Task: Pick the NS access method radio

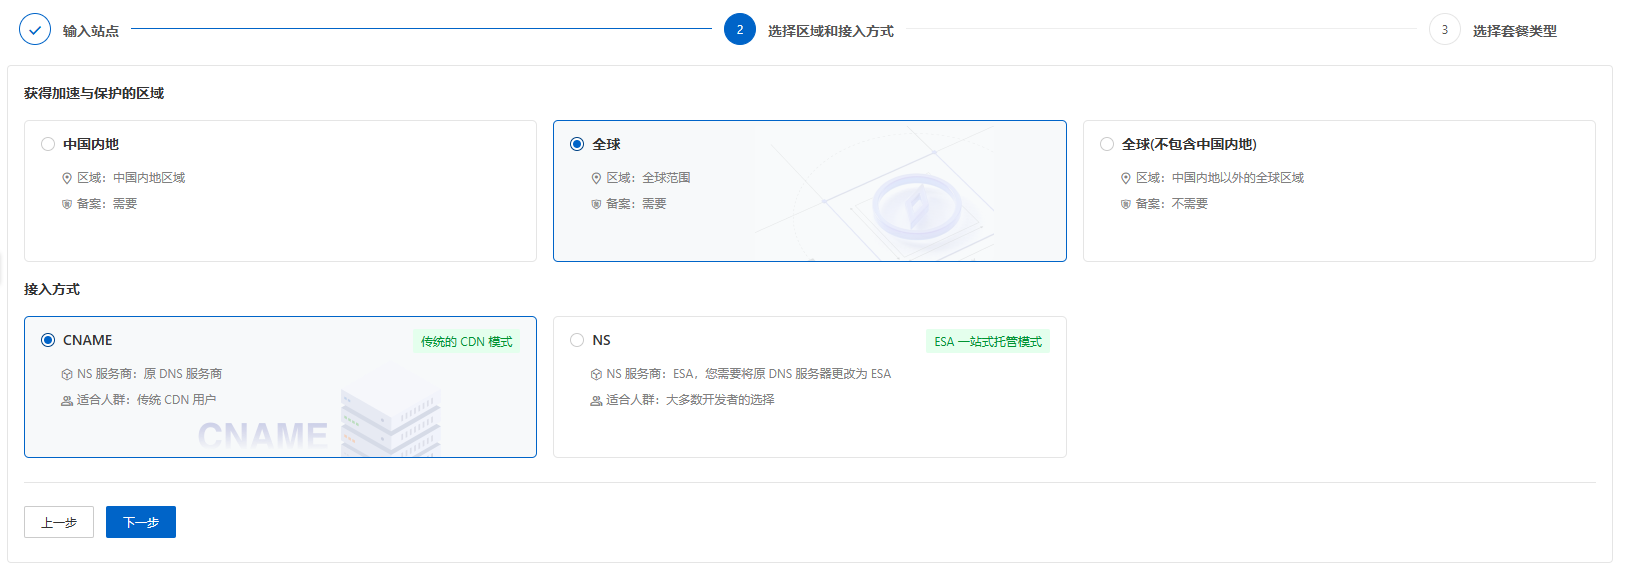Action: [577, 340]
